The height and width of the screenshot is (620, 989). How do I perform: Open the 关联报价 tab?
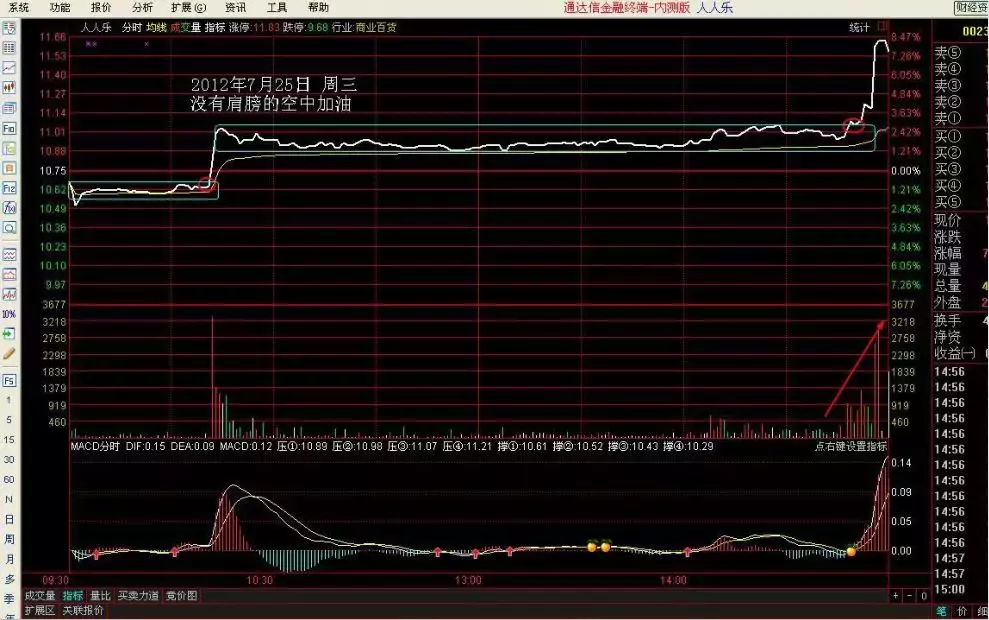(x=83, y=611)
